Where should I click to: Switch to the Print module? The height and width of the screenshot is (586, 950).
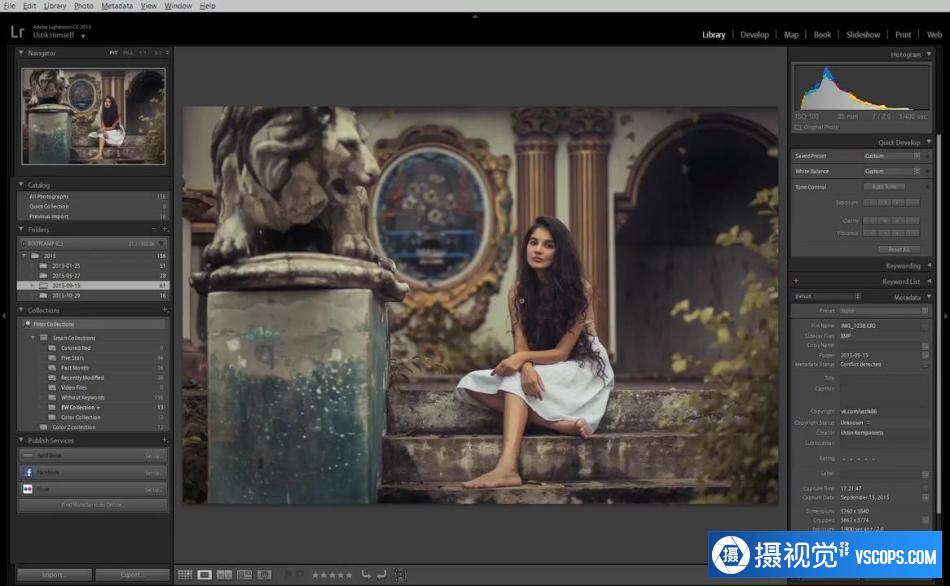coord(903,35)
